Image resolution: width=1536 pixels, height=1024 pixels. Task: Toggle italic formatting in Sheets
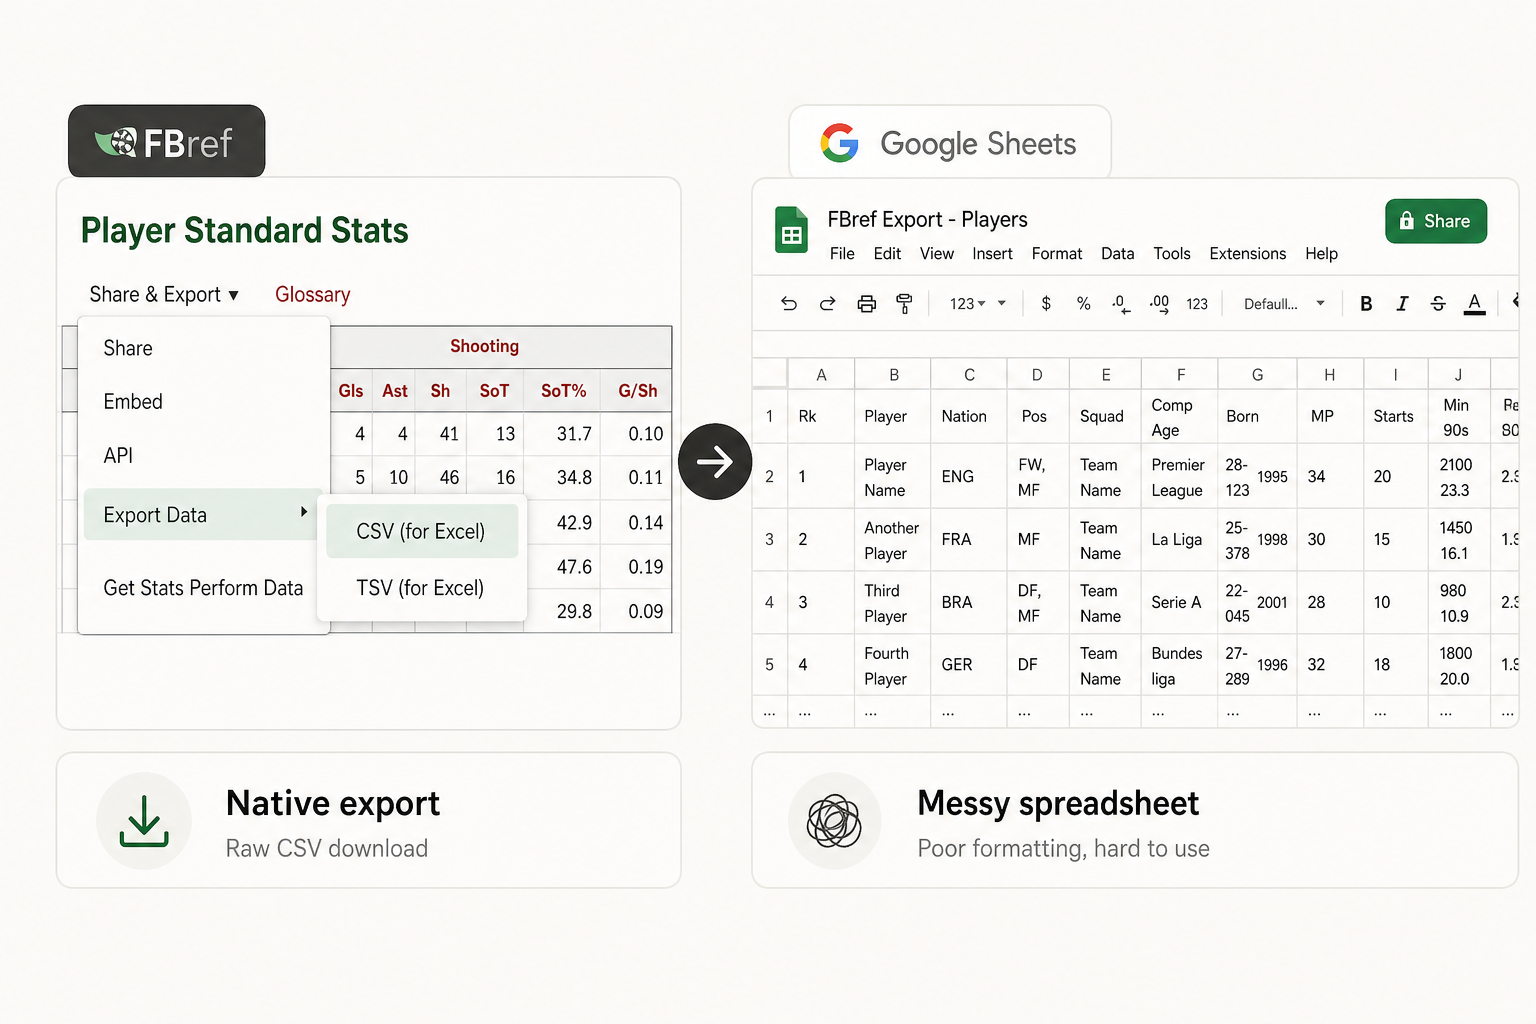[x=1402, y=304]
